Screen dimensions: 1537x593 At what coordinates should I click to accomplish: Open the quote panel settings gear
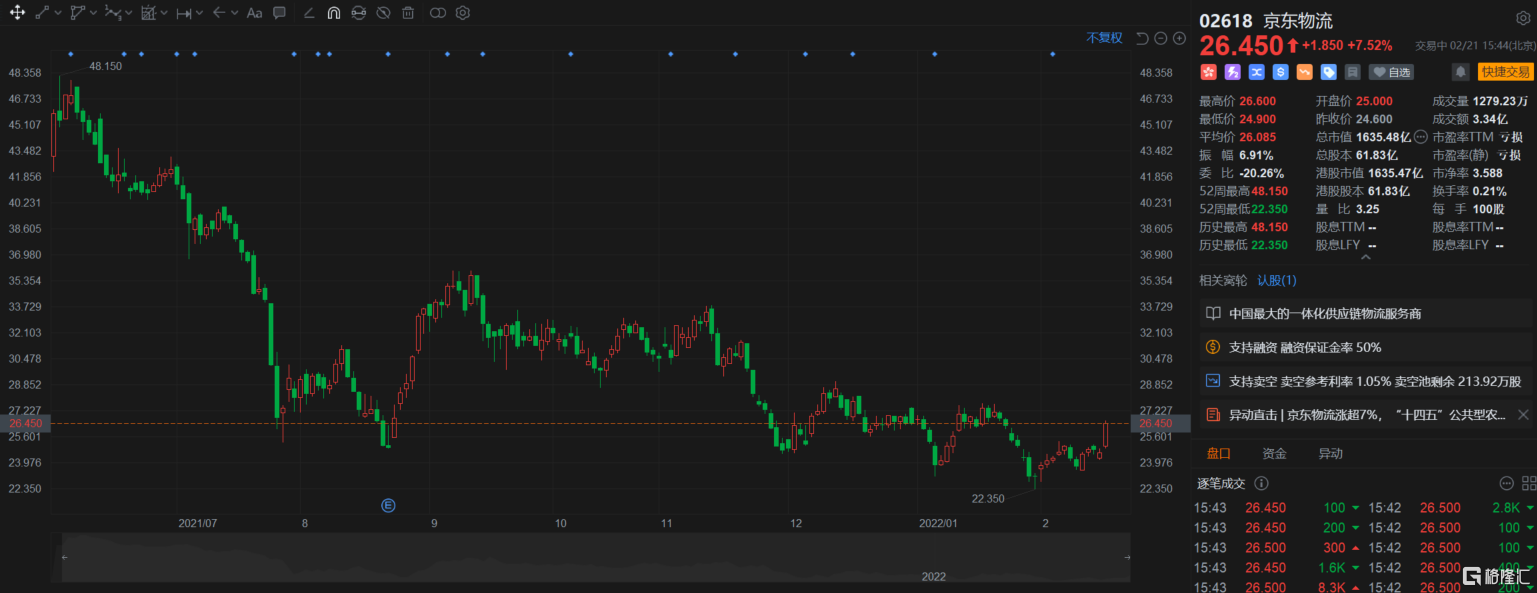tap(1522, 19)
